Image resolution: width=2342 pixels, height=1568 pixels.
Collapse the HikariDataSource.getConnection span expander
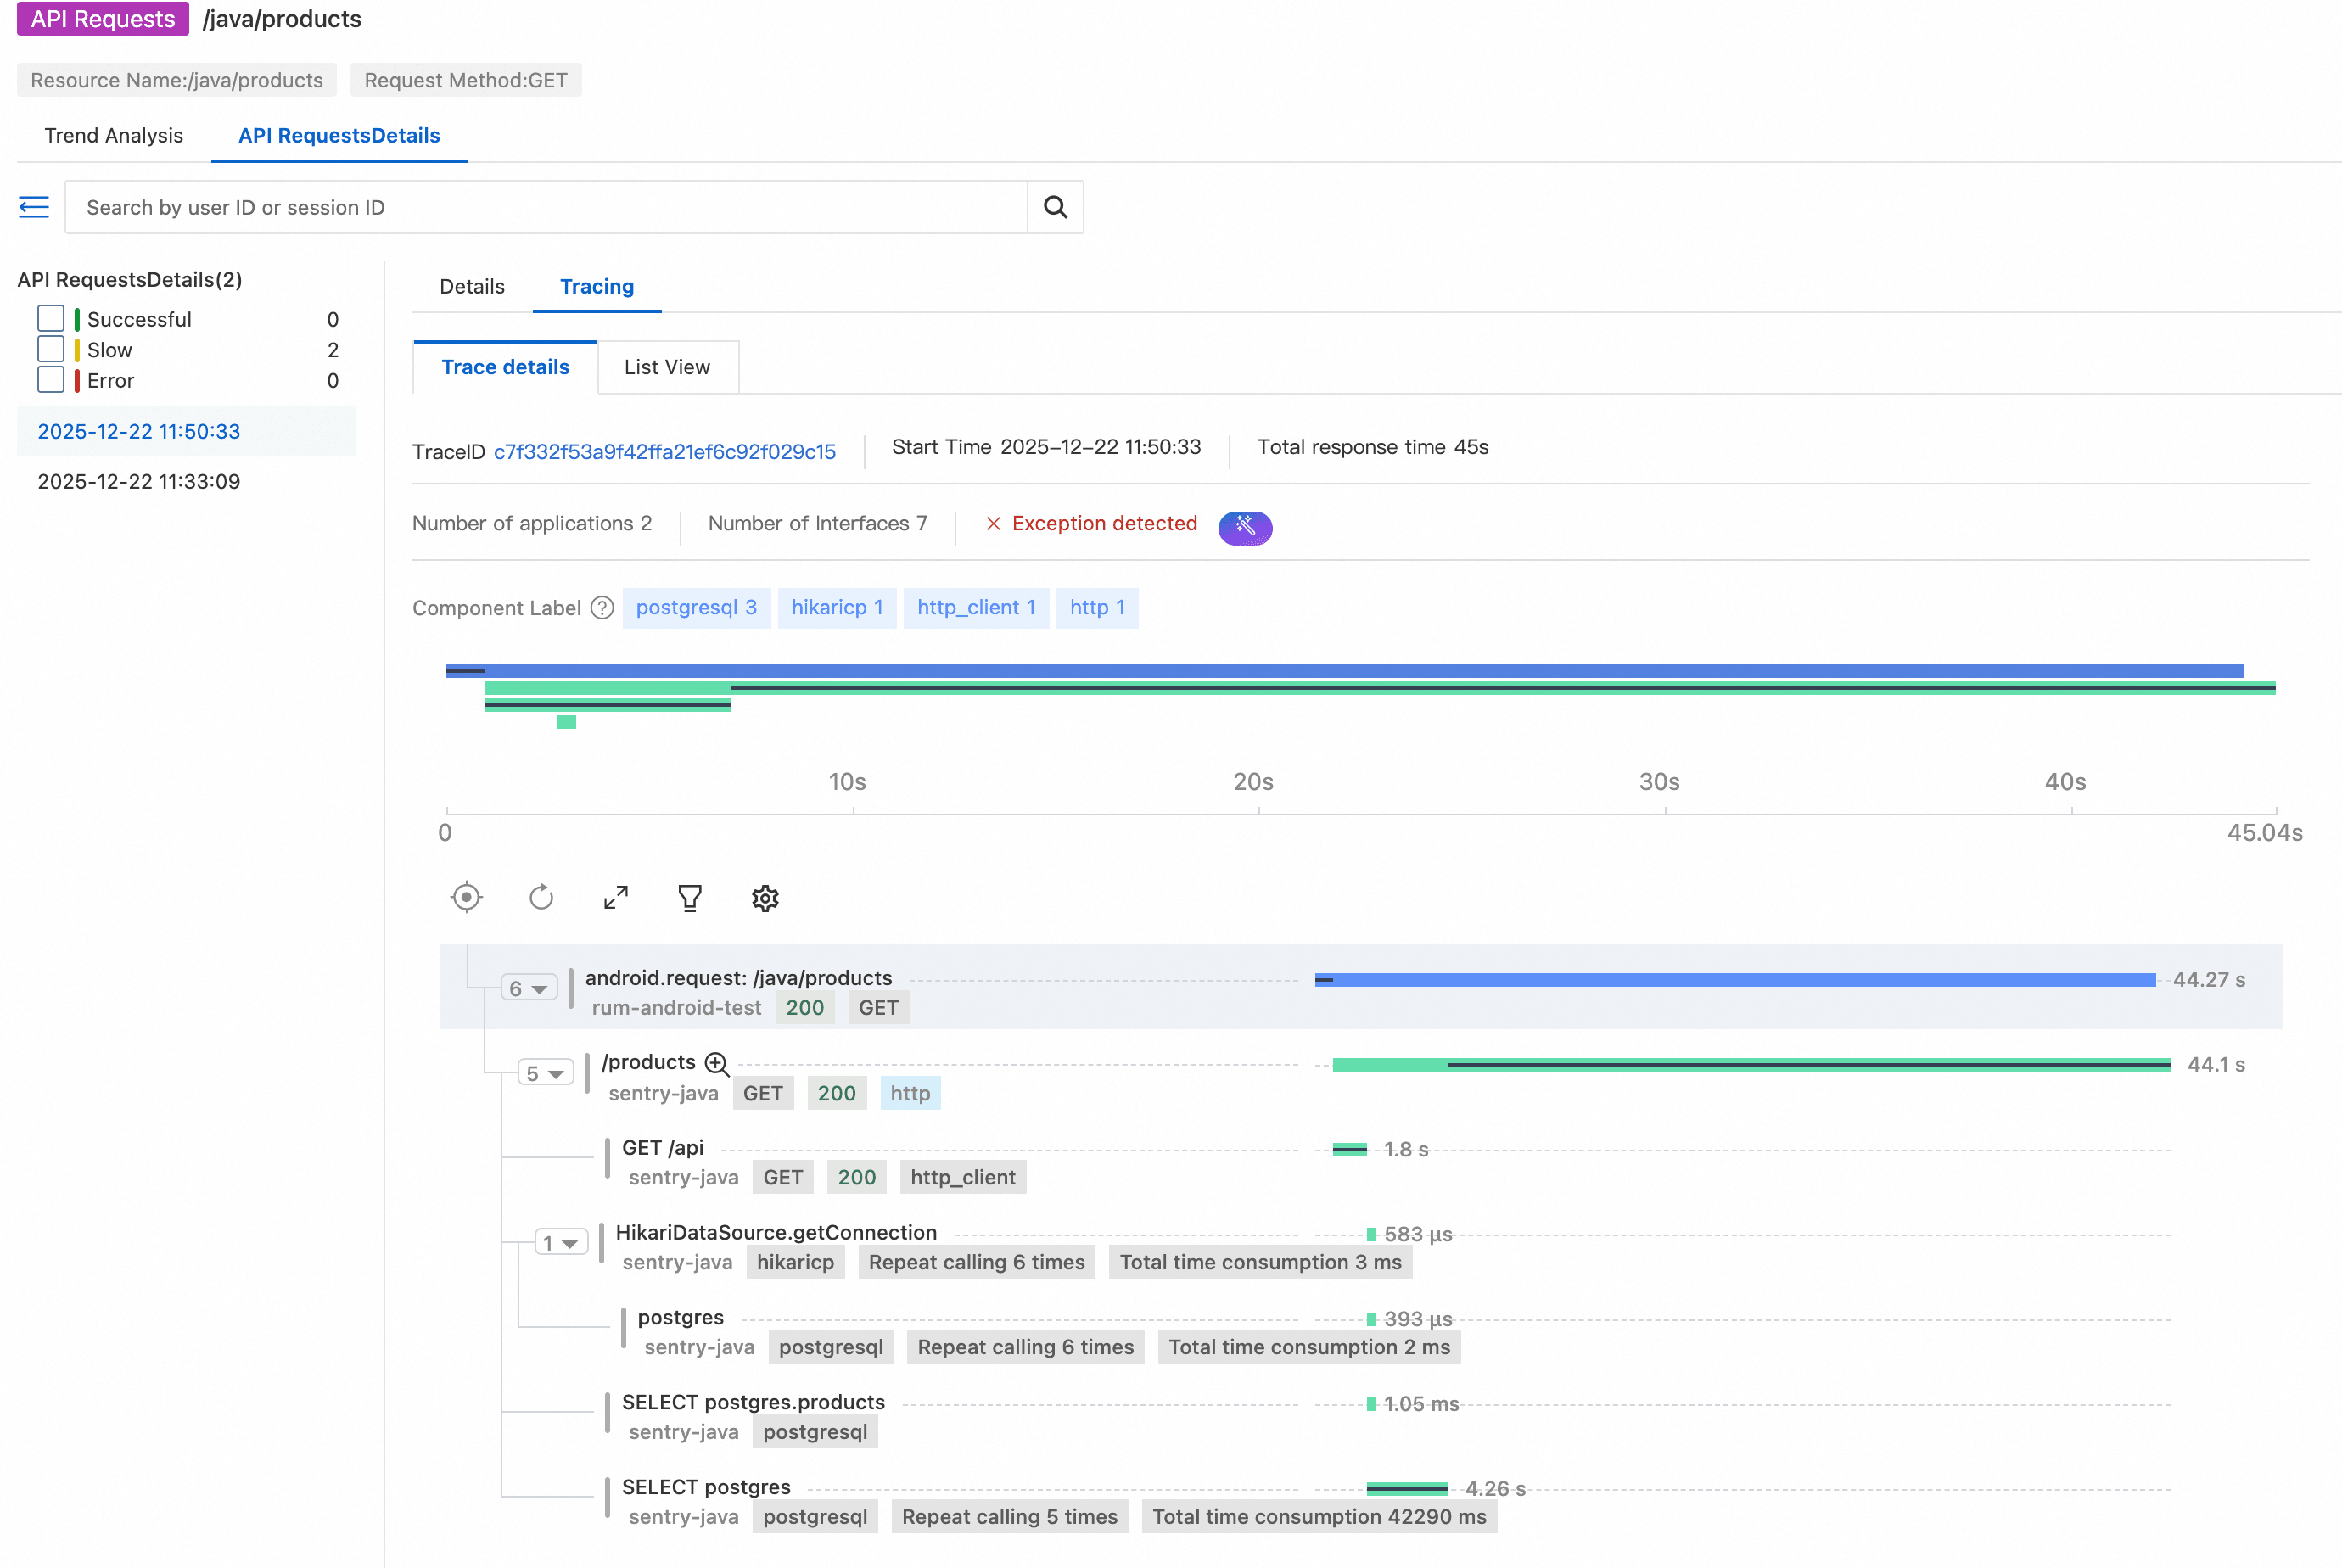pos(561,1243)
